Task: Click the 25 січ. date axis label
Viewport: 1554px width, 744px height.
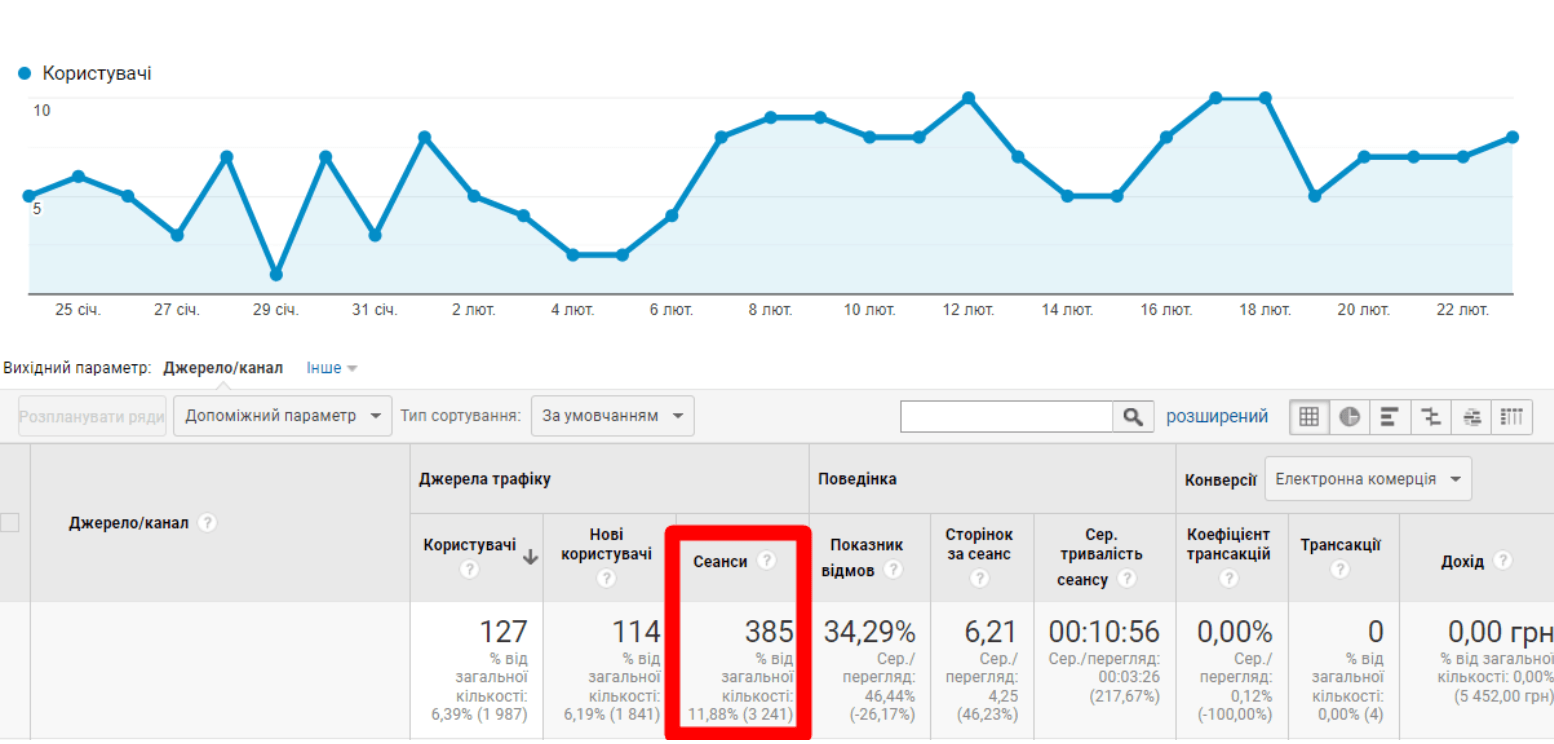Action: click(78, 310)
